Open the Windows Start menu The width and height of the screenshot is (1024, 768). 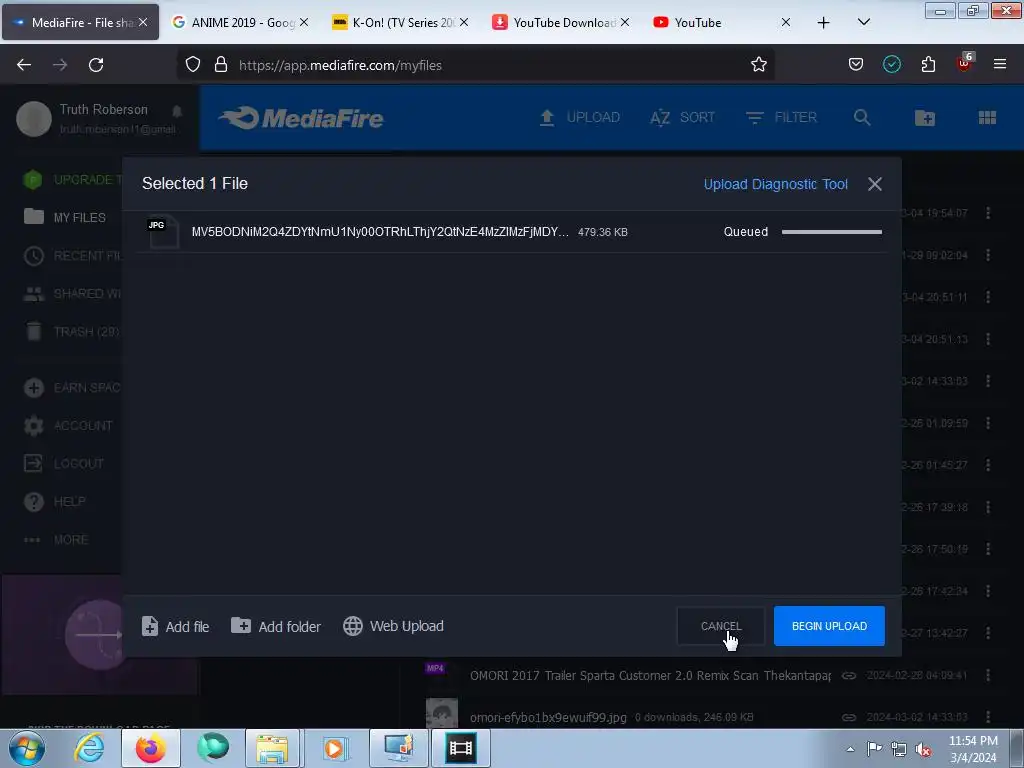27,748
